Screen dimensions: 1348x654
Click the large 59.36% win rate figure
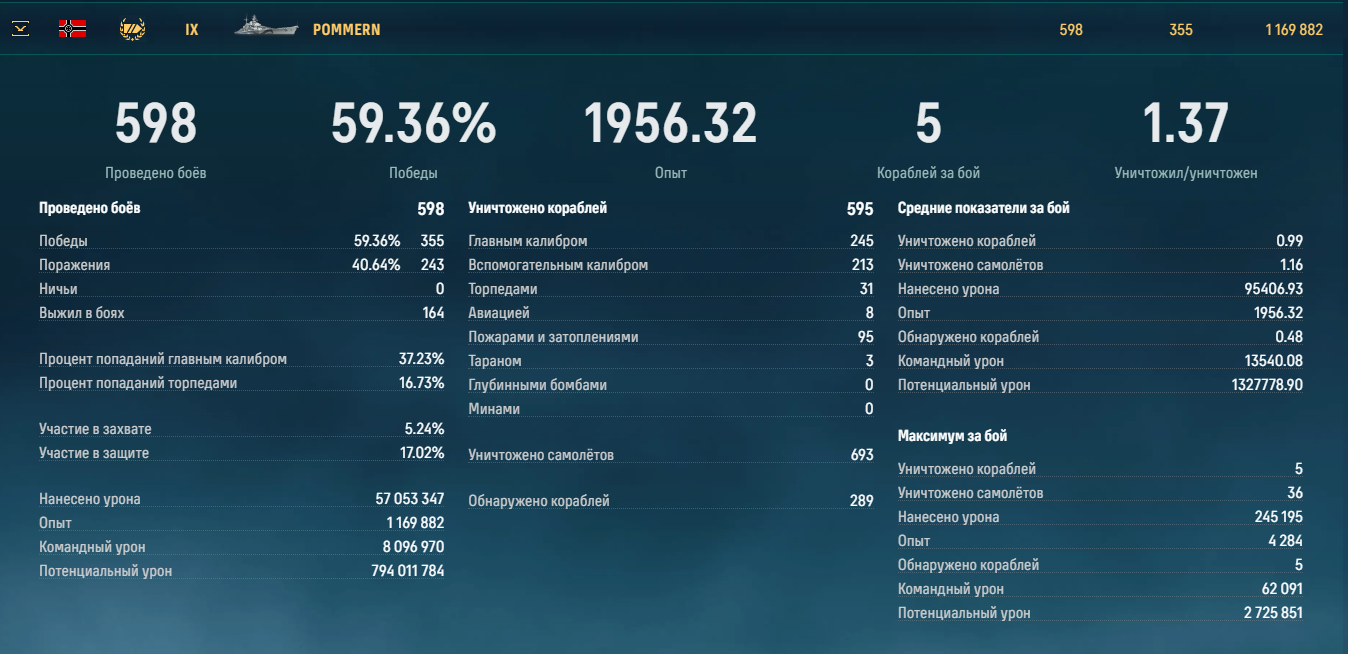pos(413,125)
